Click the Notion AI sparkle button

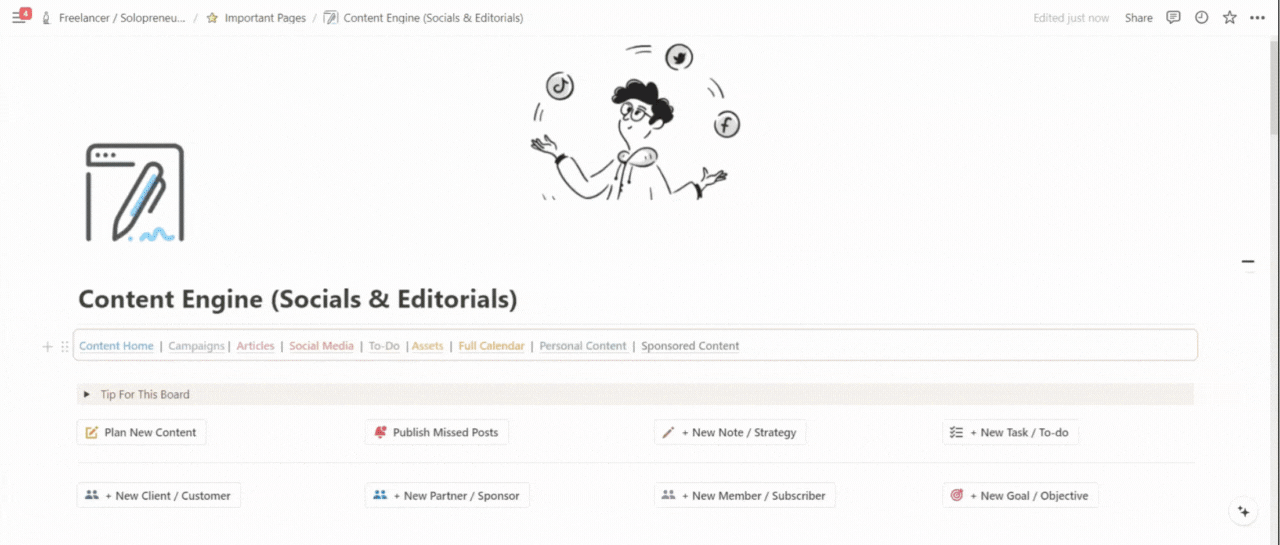click(1244, 511)
